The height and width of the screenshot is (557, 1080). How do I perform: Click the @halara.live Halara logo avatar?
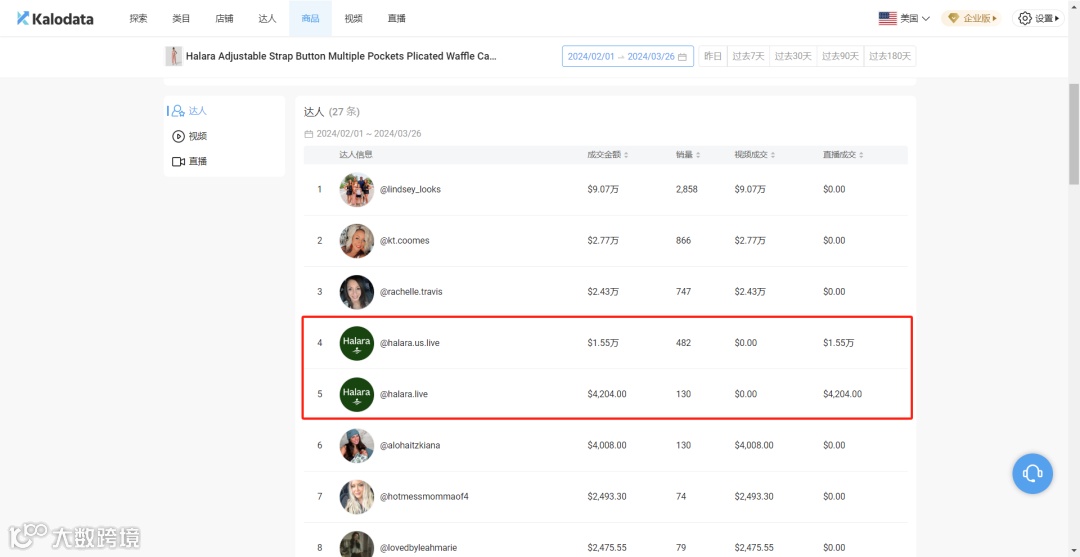357,394
